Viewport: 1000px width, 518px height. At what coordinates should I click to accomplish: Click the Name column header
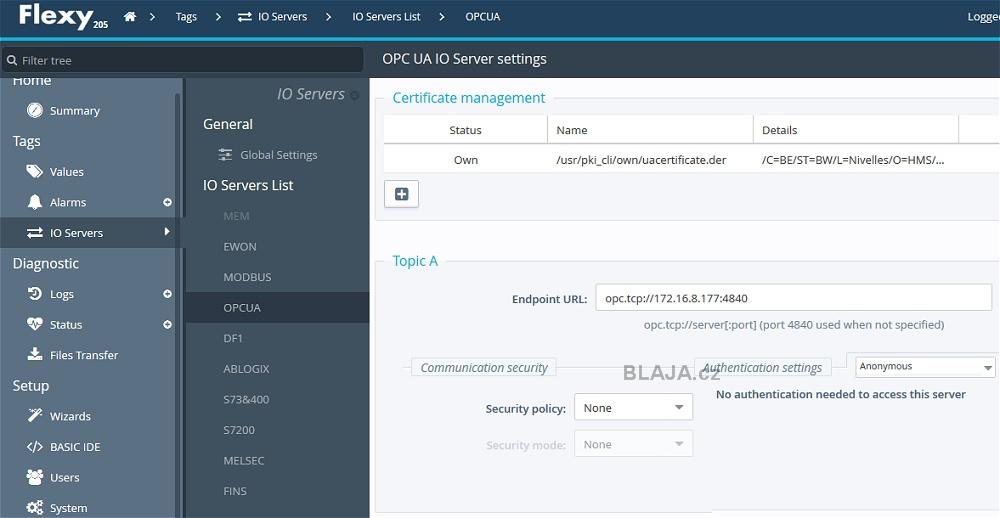coord(650,130)
